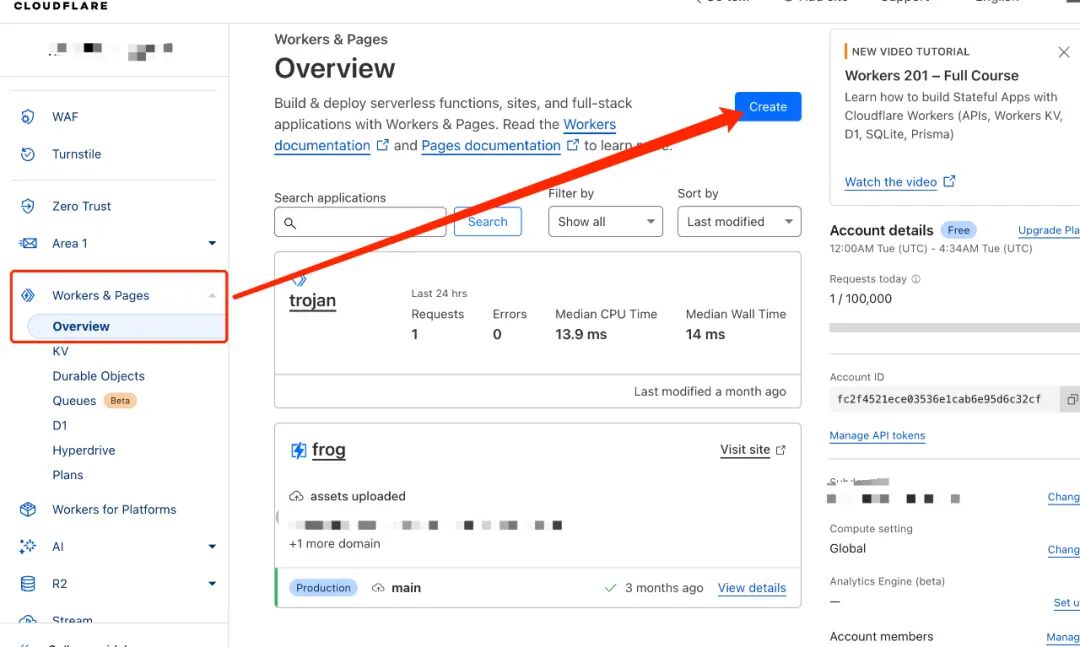
Task: Click the Area 1 envelope icon
Action: click(28, 243)
